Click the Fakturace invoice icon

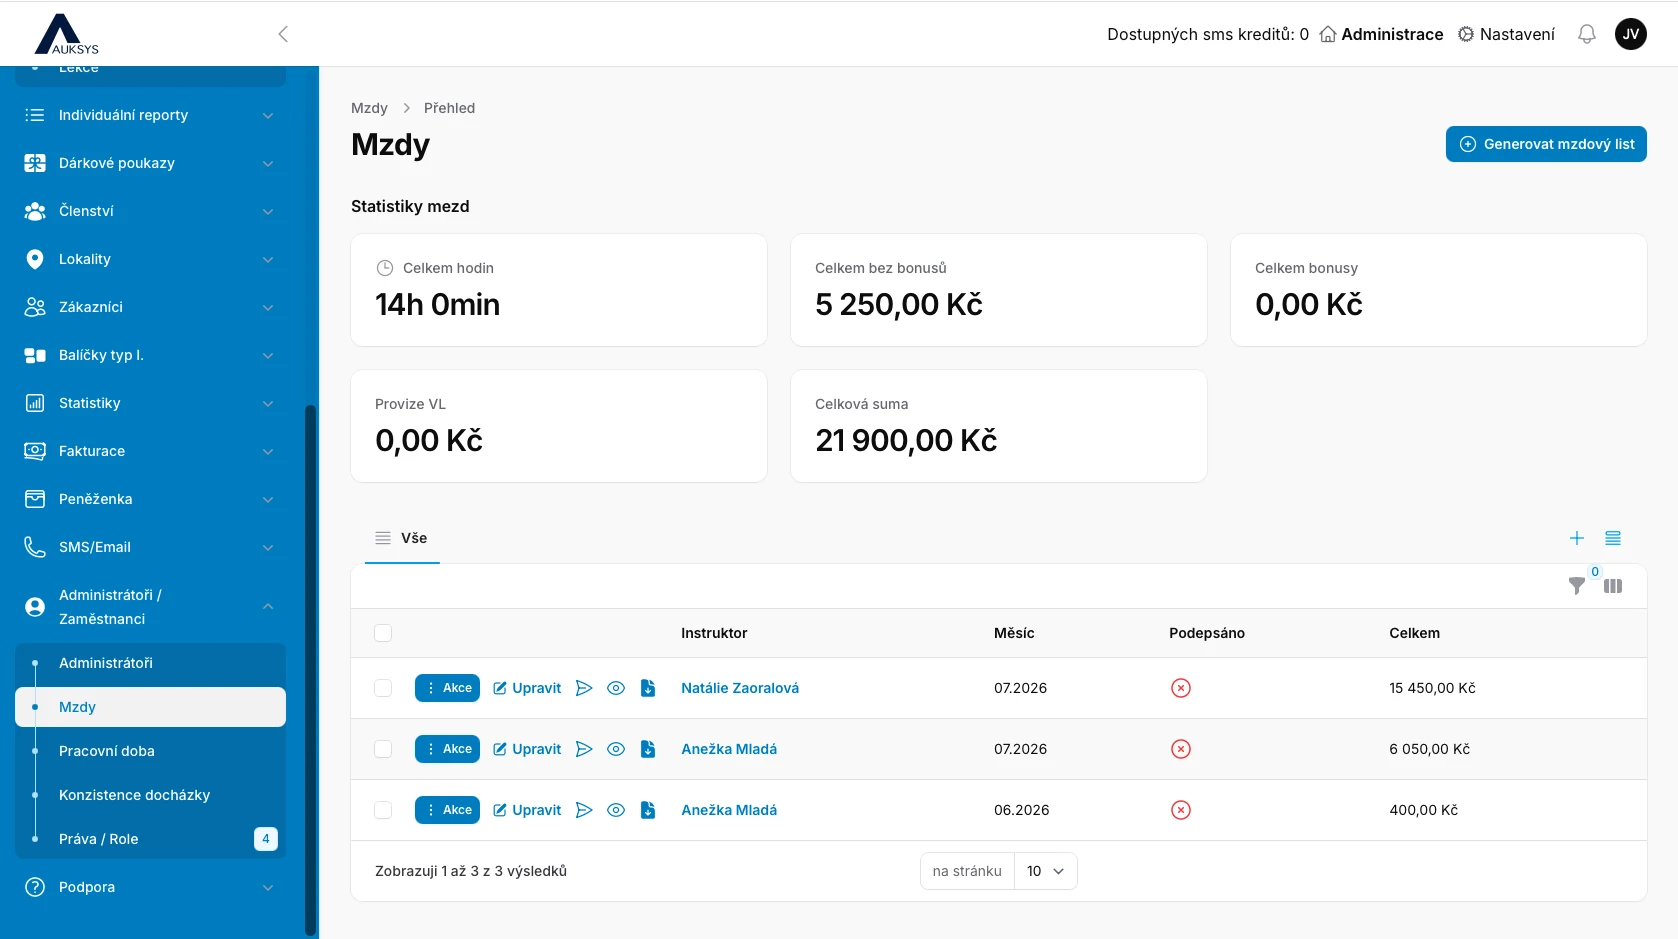pos(35,451)
